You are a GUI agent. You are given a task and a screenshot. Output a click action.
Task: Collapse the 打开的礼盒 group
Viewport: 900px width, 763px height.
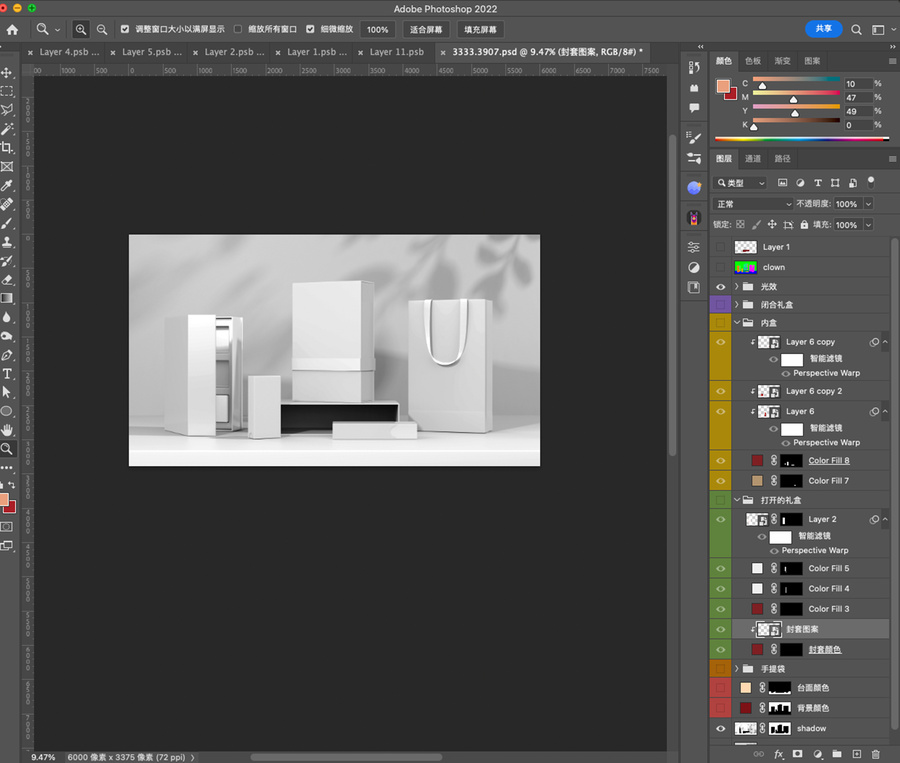pos(737,500)
